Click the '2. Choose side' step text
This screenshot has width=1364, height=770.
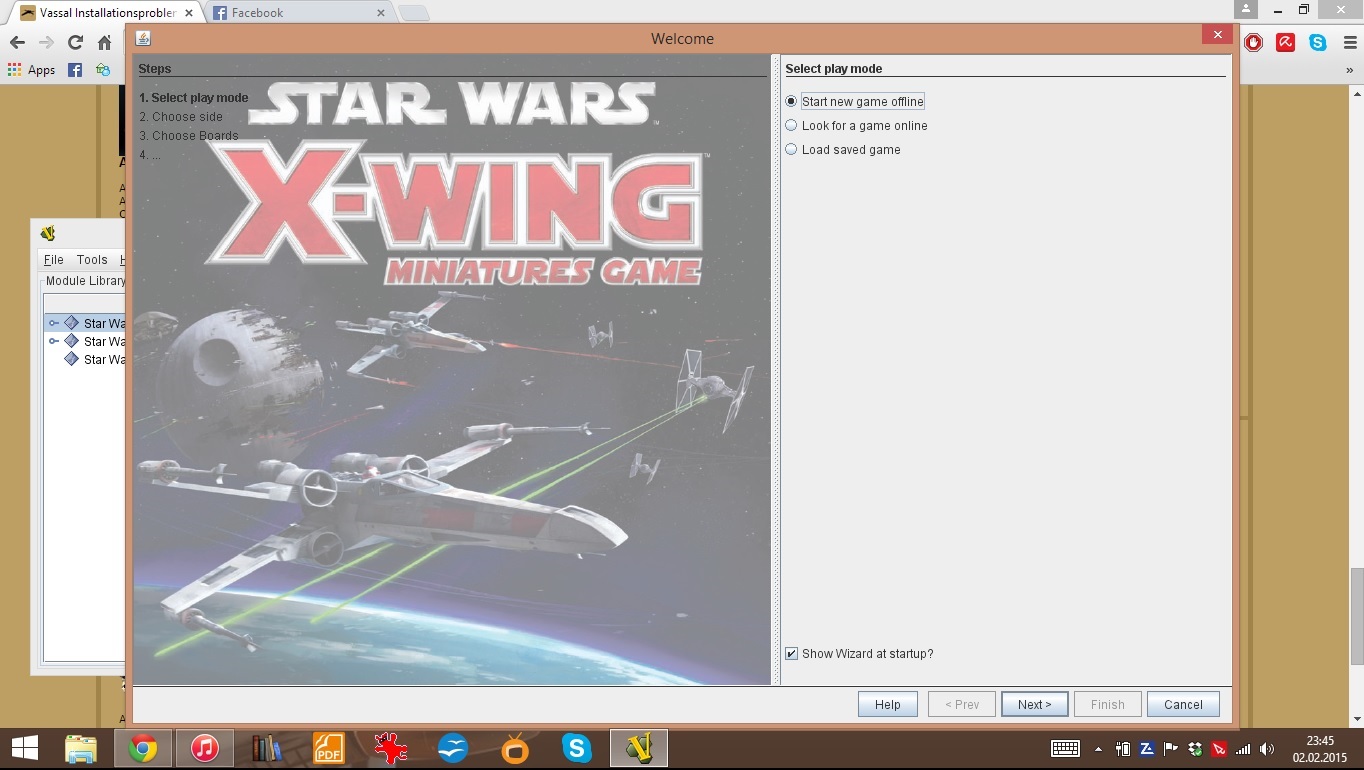point(181,117)
